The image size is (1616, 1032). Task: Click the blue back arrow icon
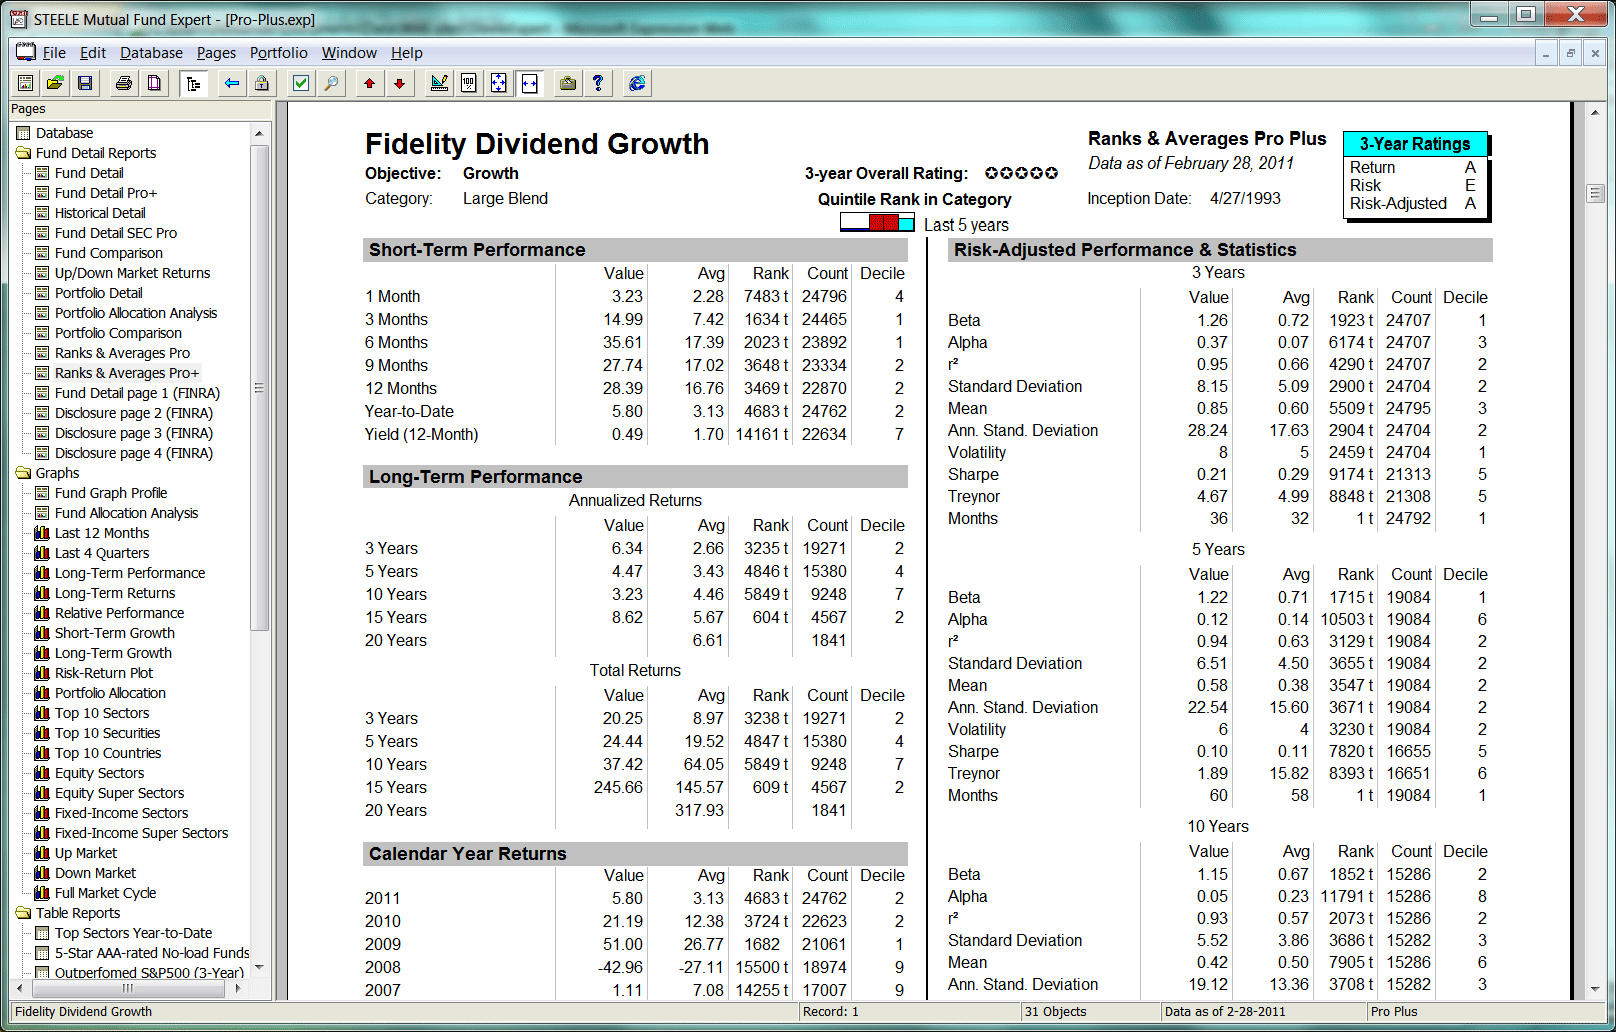[x=232, y=84]
